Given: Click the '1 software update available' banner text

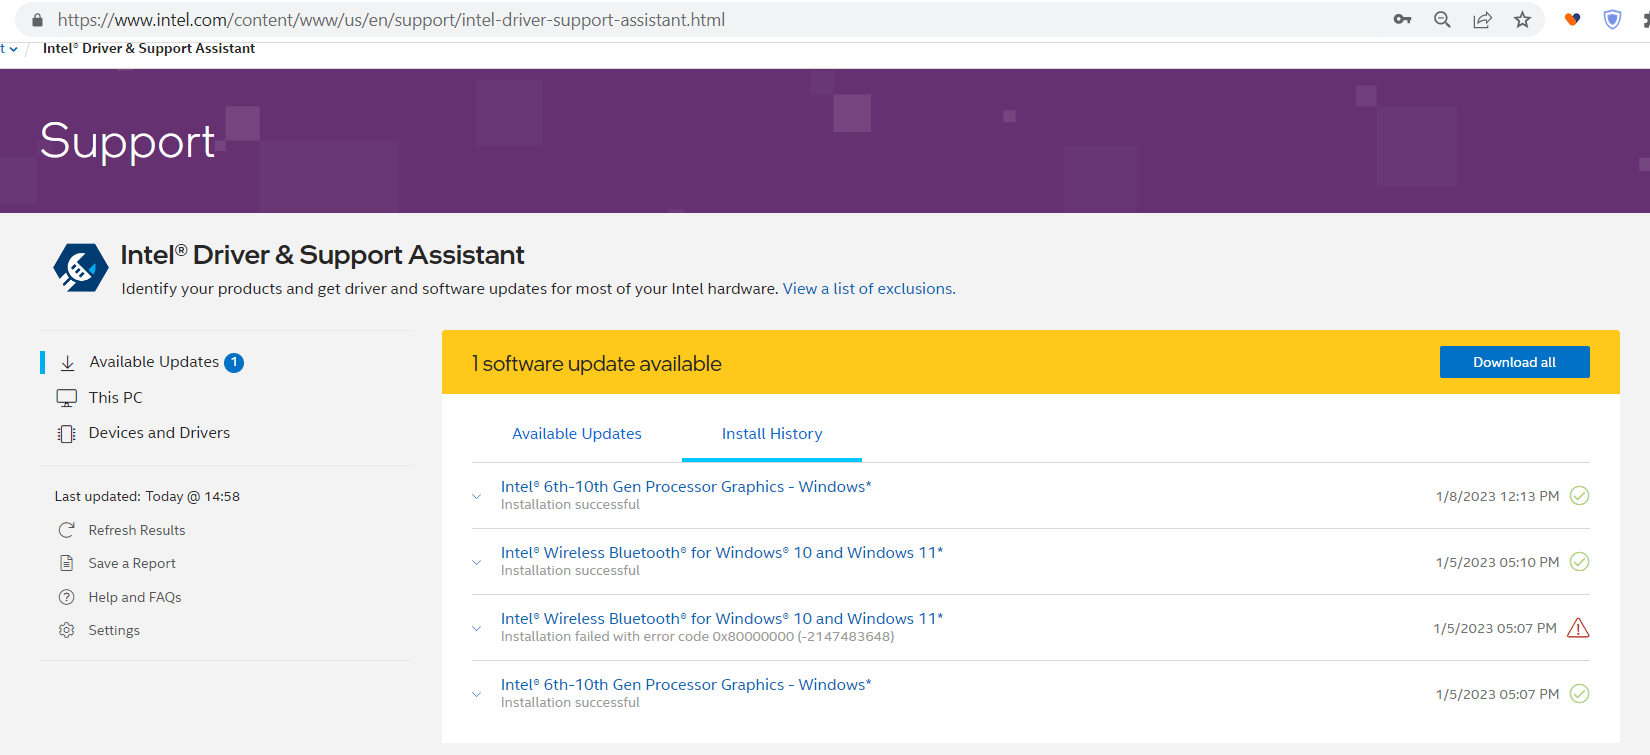Looking at the screenshot, I should click(x=596, y=364).
